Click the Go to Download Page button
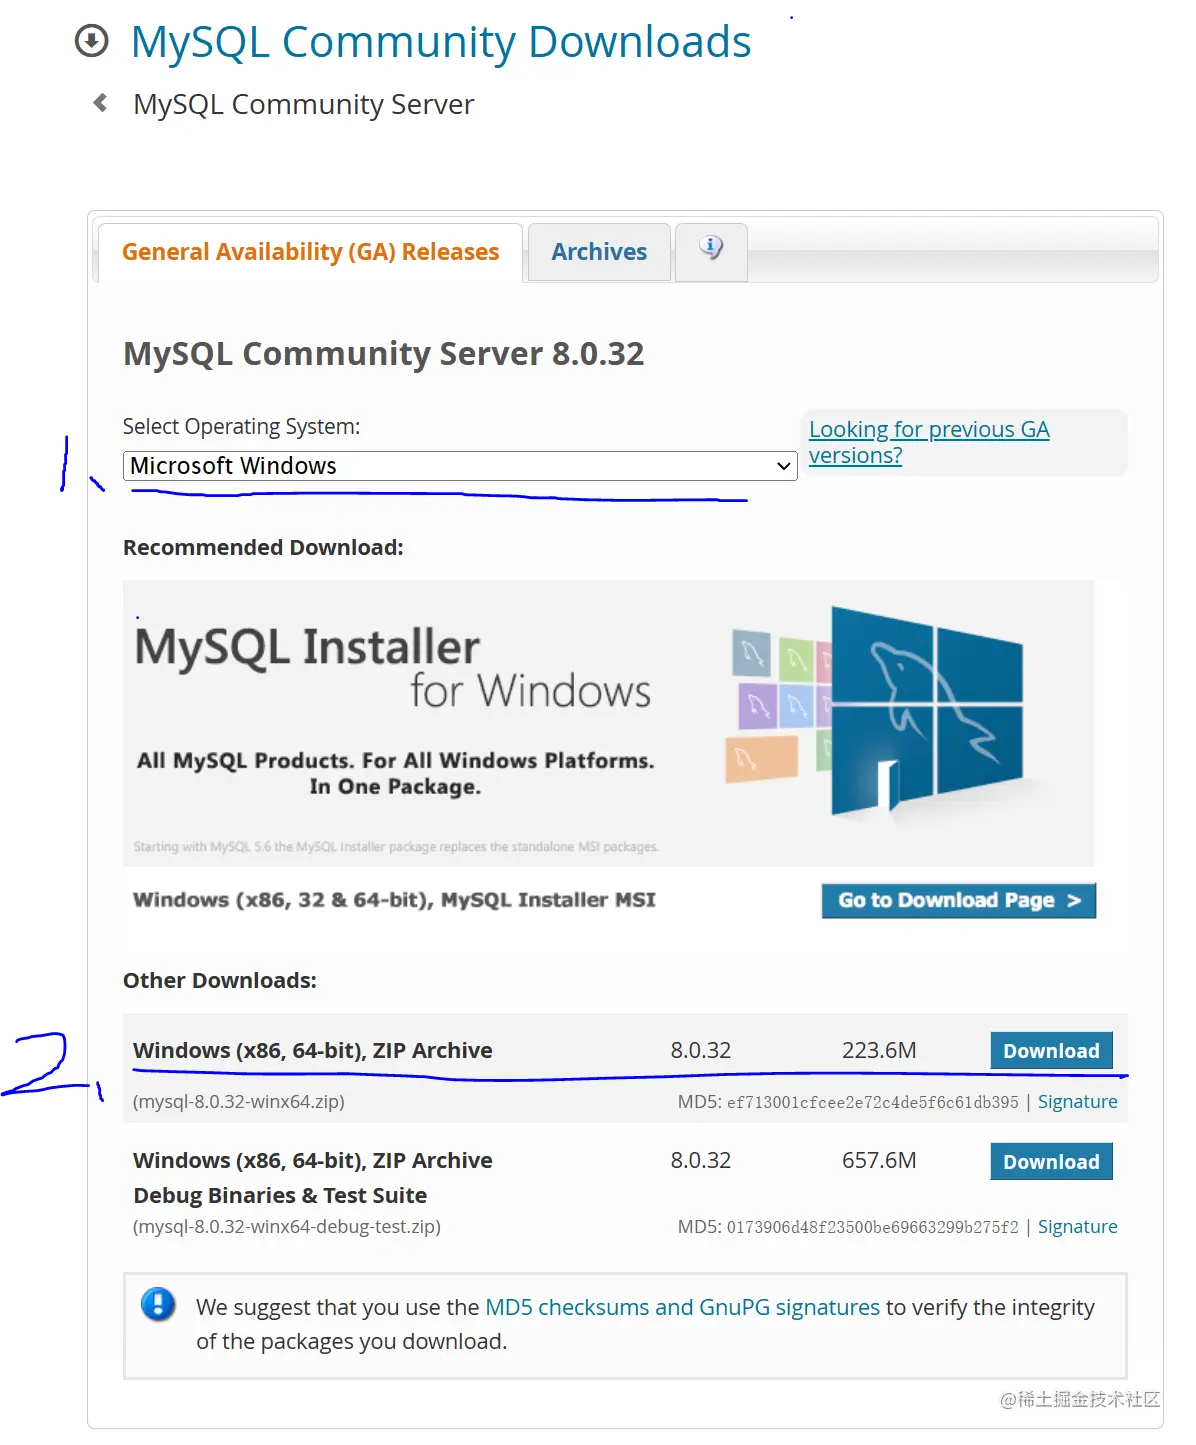1196x1445 pixels. (x=959, y=900)
